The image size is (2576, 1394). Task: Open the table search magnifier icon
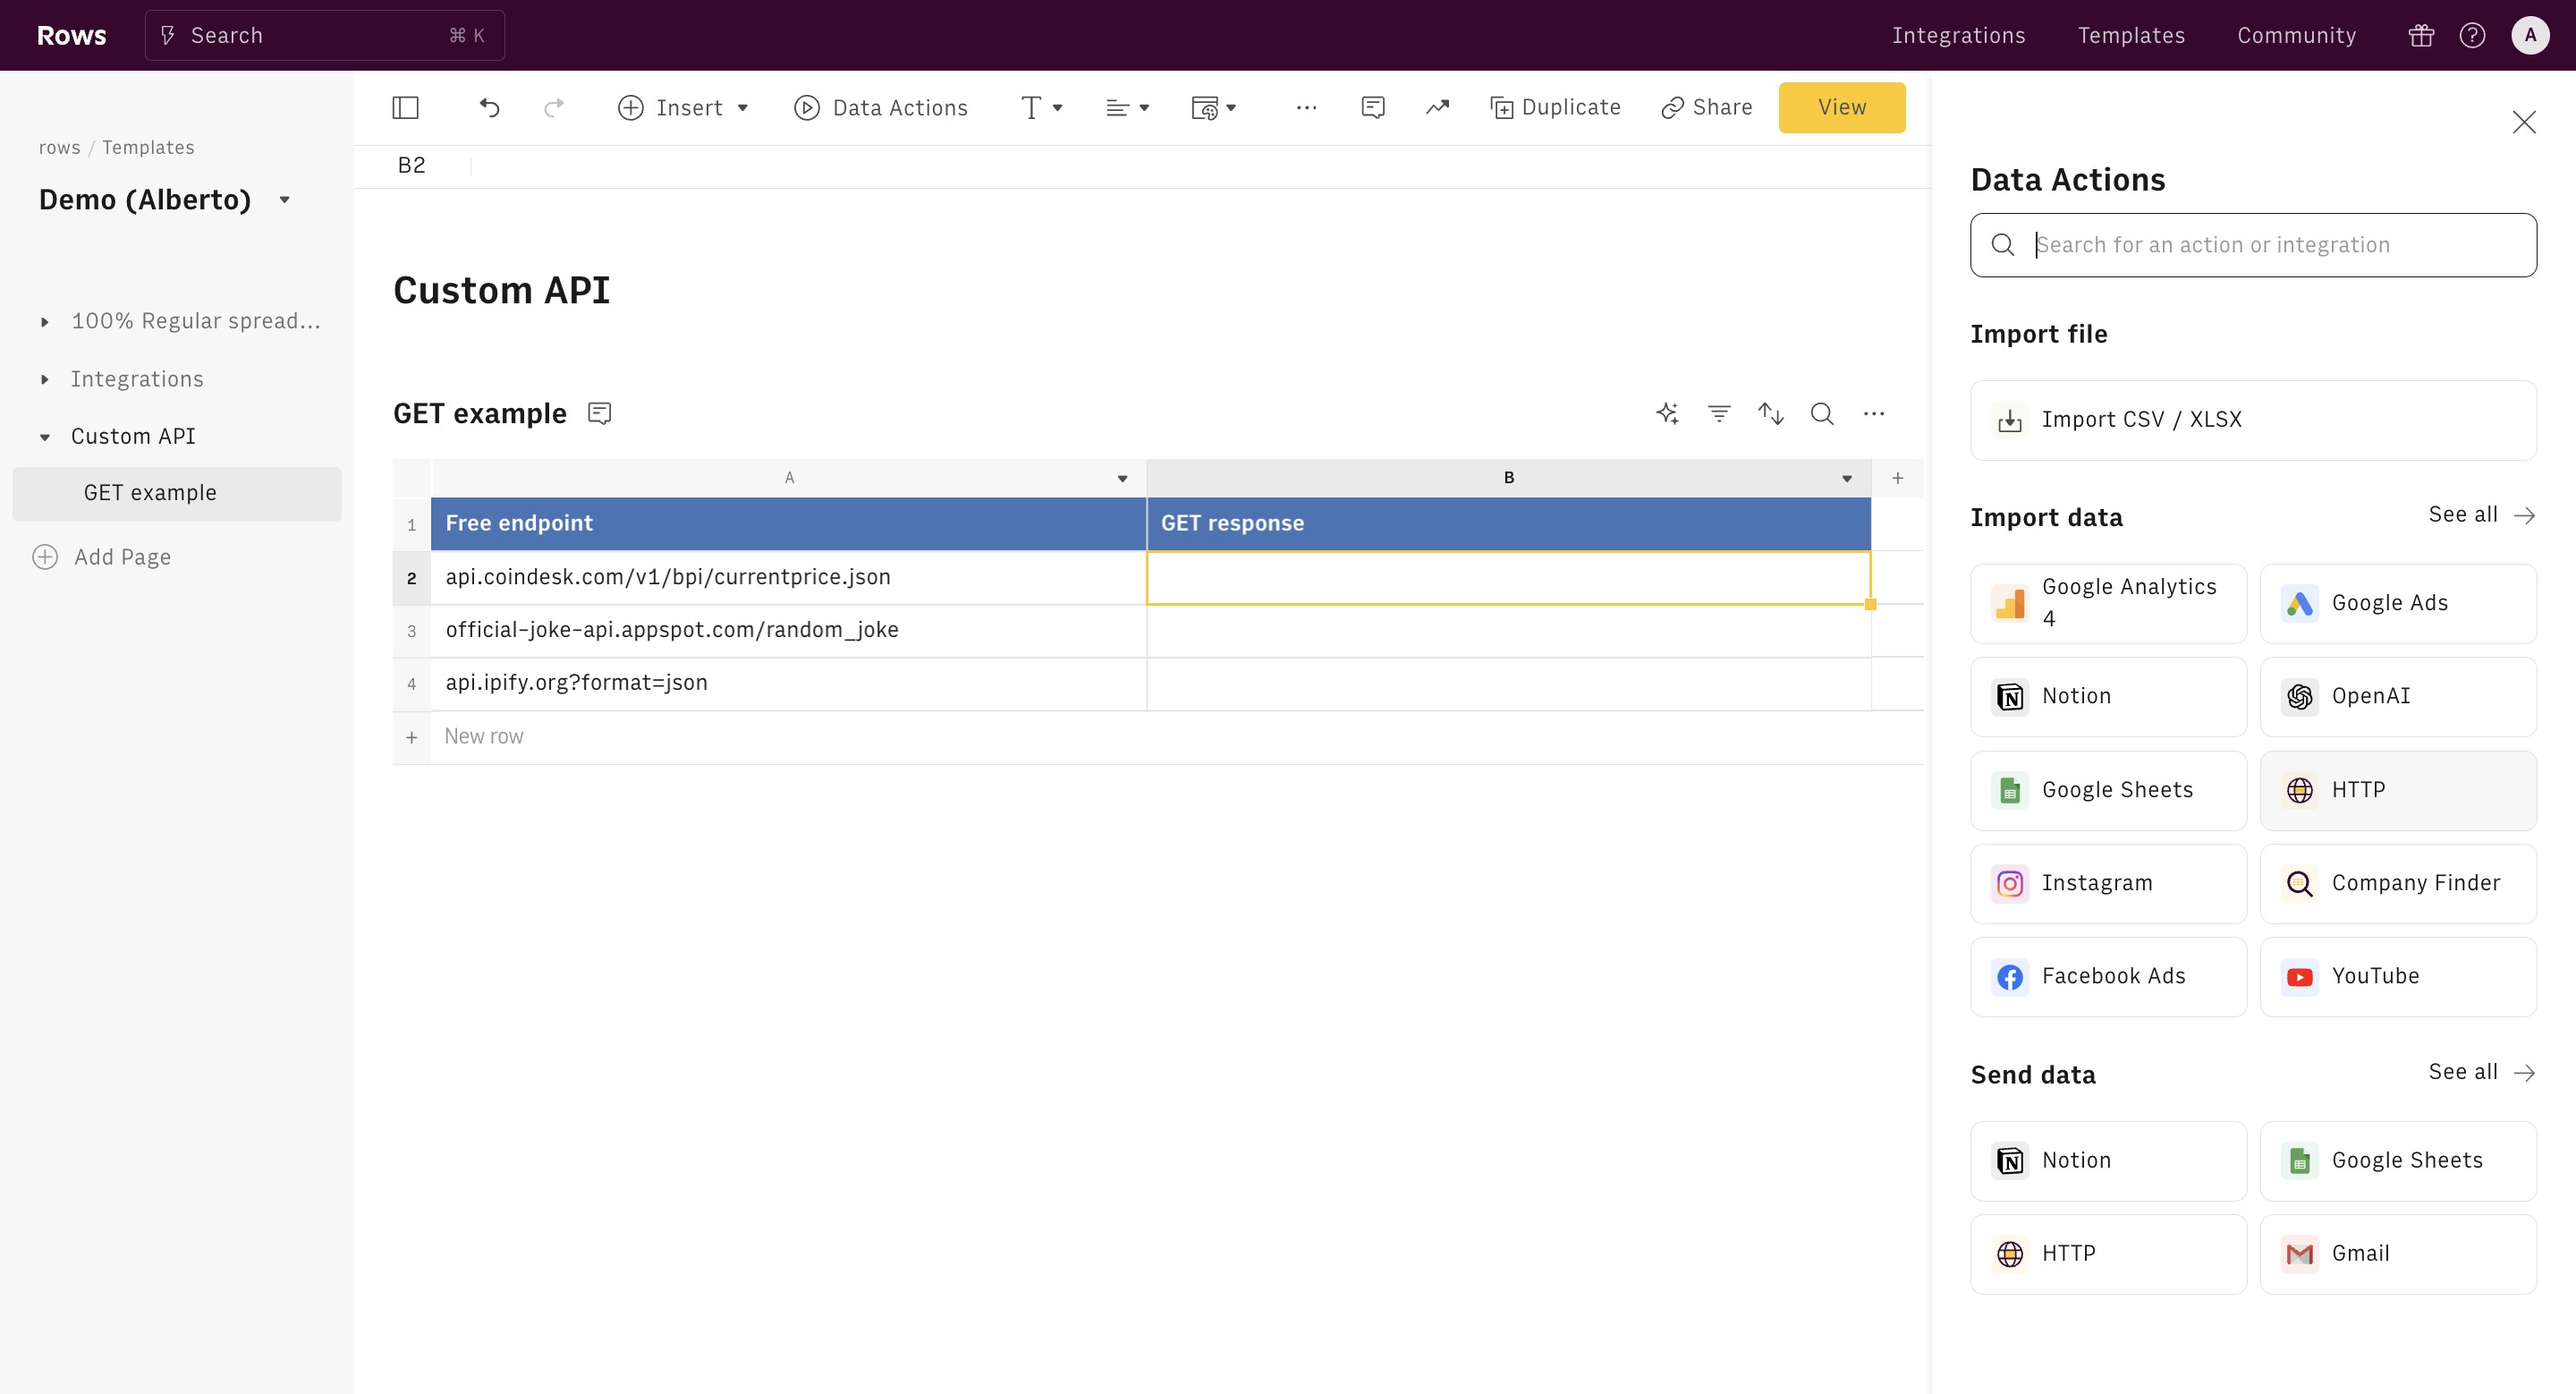pos(1822,413)
